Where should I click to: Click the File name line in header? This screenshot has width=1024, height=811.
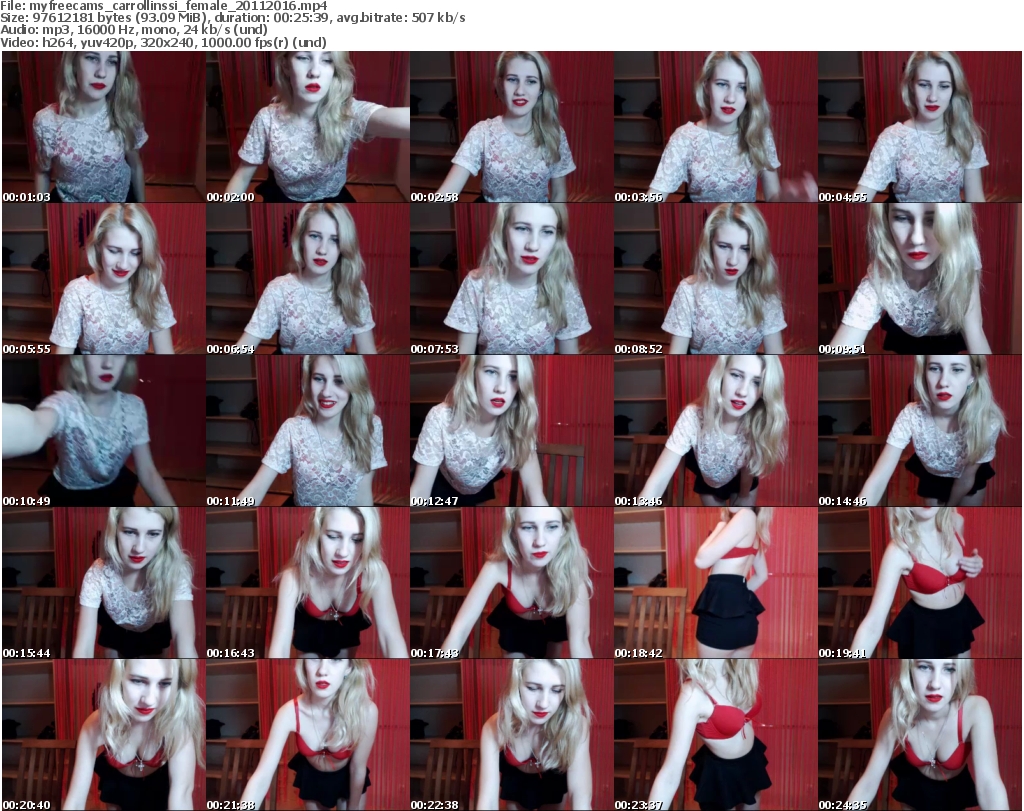tap(172, 6)
